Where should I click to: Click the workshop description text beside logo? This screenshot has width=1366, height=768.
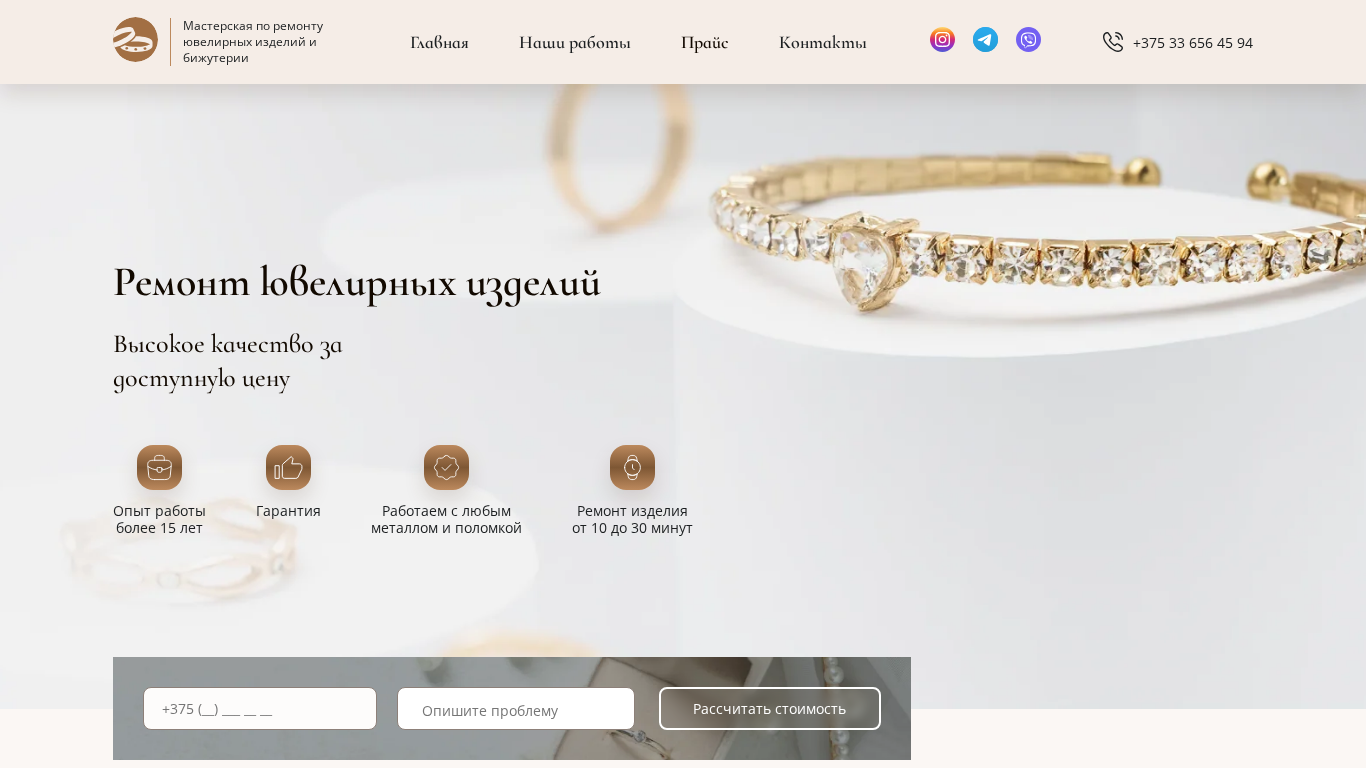[253, 42]
